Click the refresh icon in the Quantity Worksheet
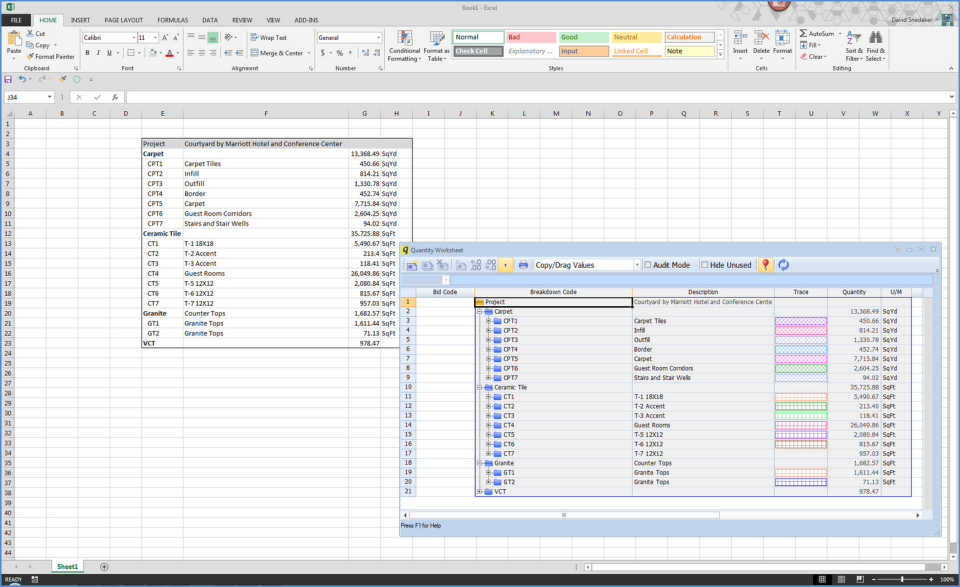Image resolution: width=960 pixels, height=587 pixels. tap(782, 264)
